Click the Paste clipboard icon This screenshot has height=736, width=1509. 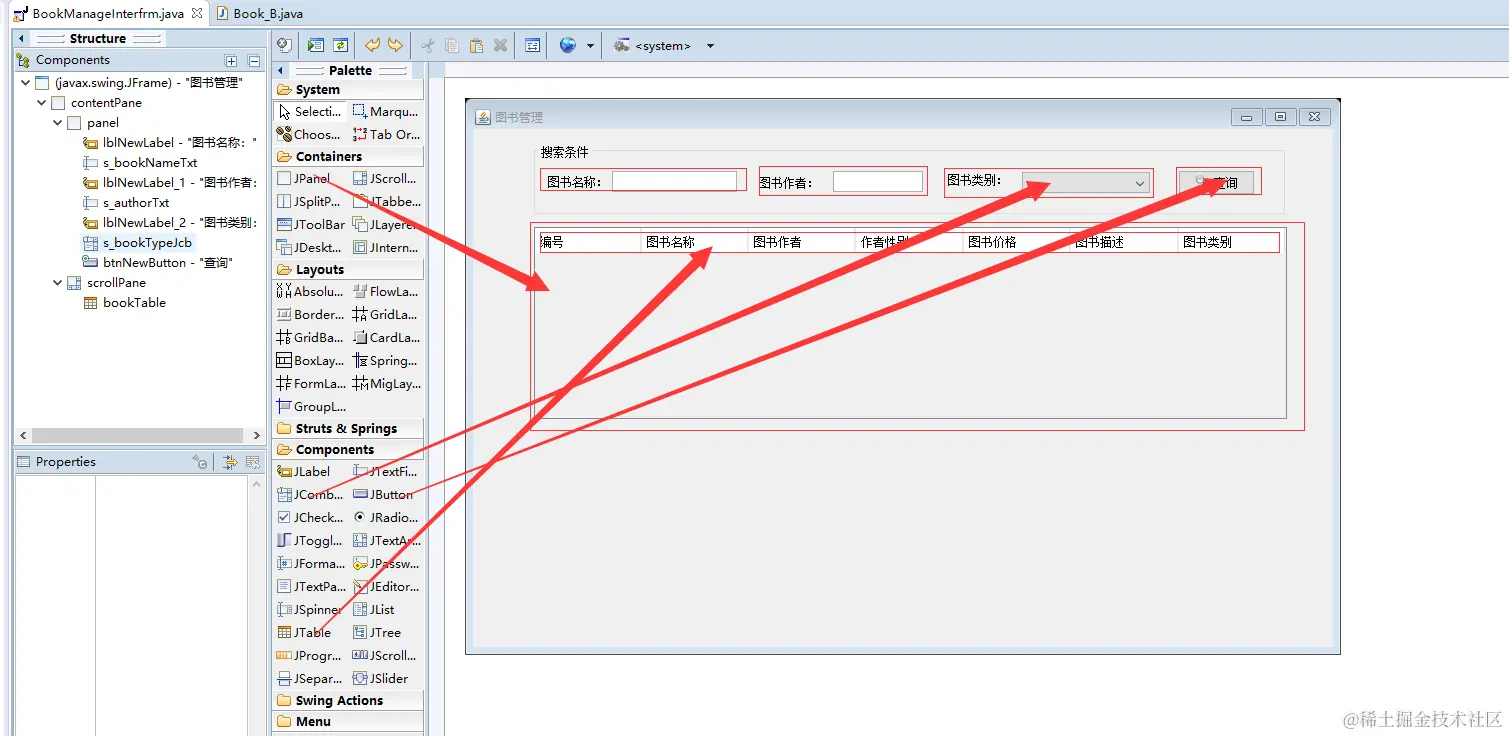point(476,45)
